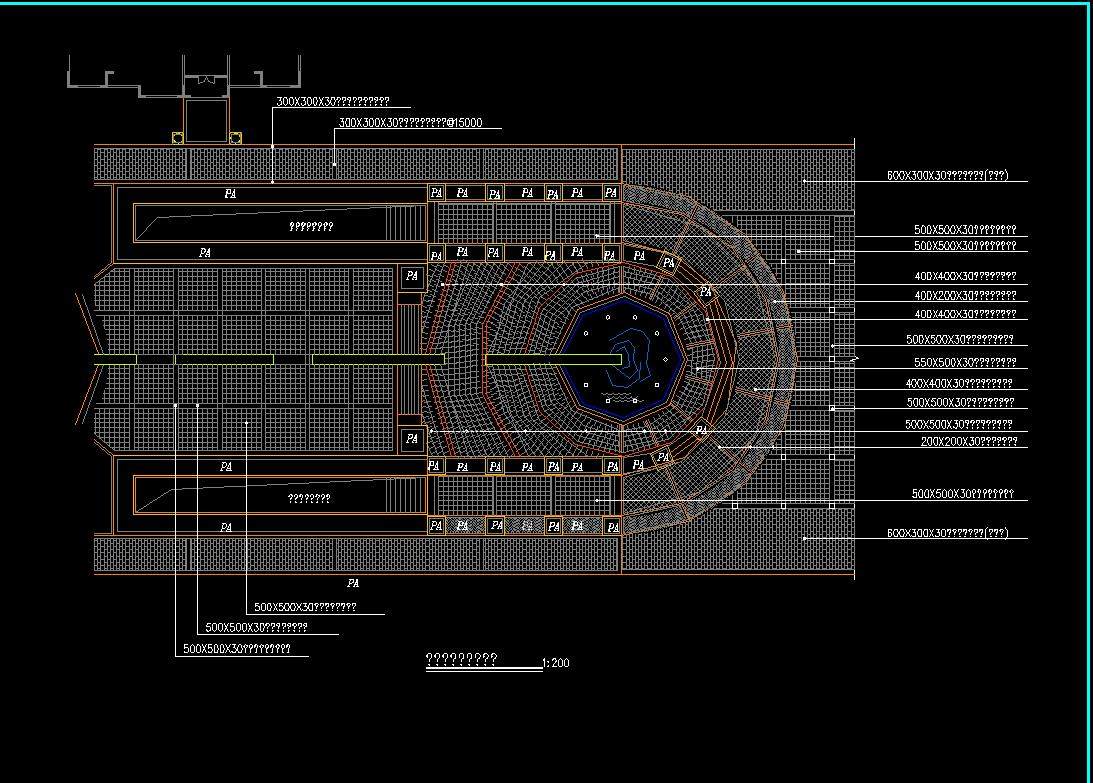Click the wave symbol inside the fountain pool
The image size is (1093, 783).
(x=621, y=399)
